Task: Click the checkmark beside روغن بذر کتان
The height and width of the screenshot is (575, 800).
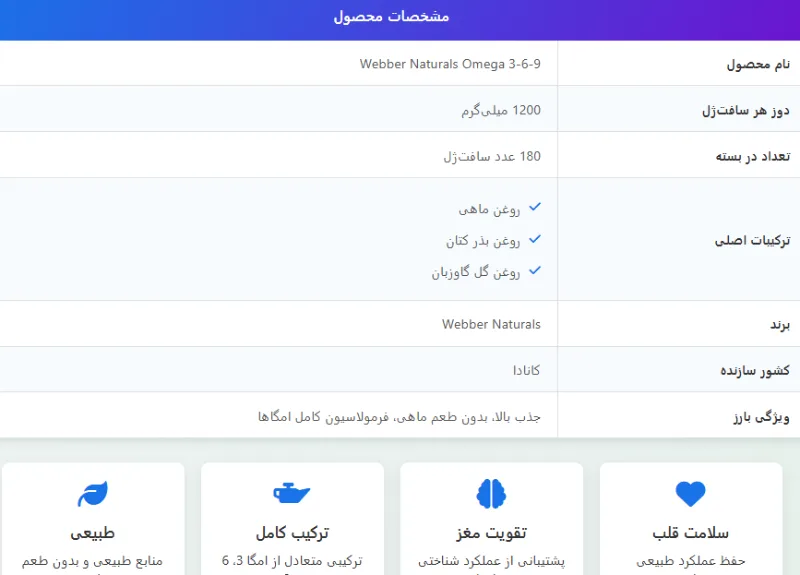Action: [x=535, y=239]
